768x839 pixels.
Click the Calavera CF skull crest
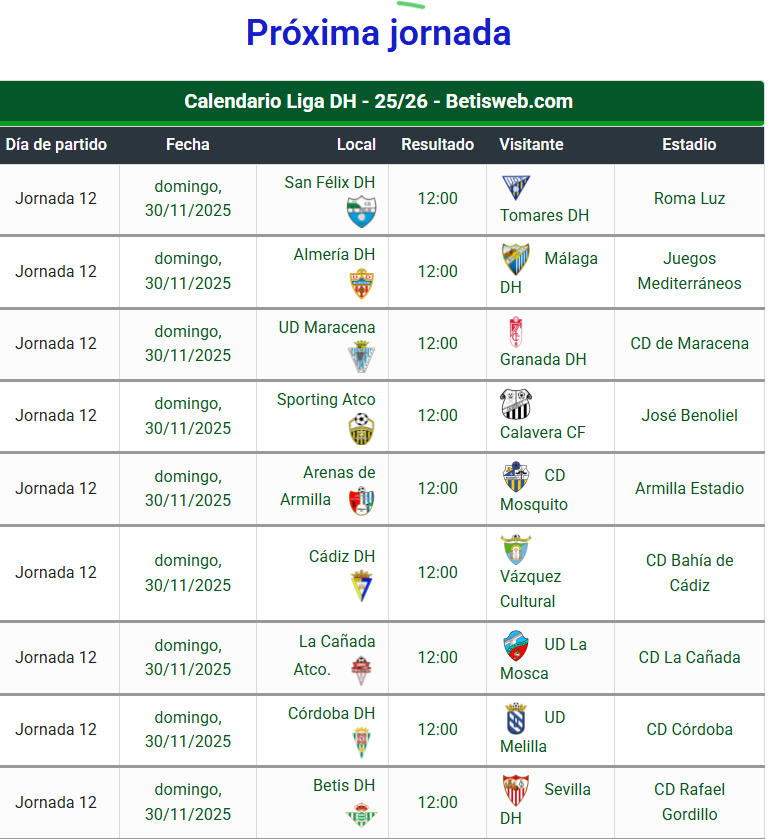coord(515,405)
